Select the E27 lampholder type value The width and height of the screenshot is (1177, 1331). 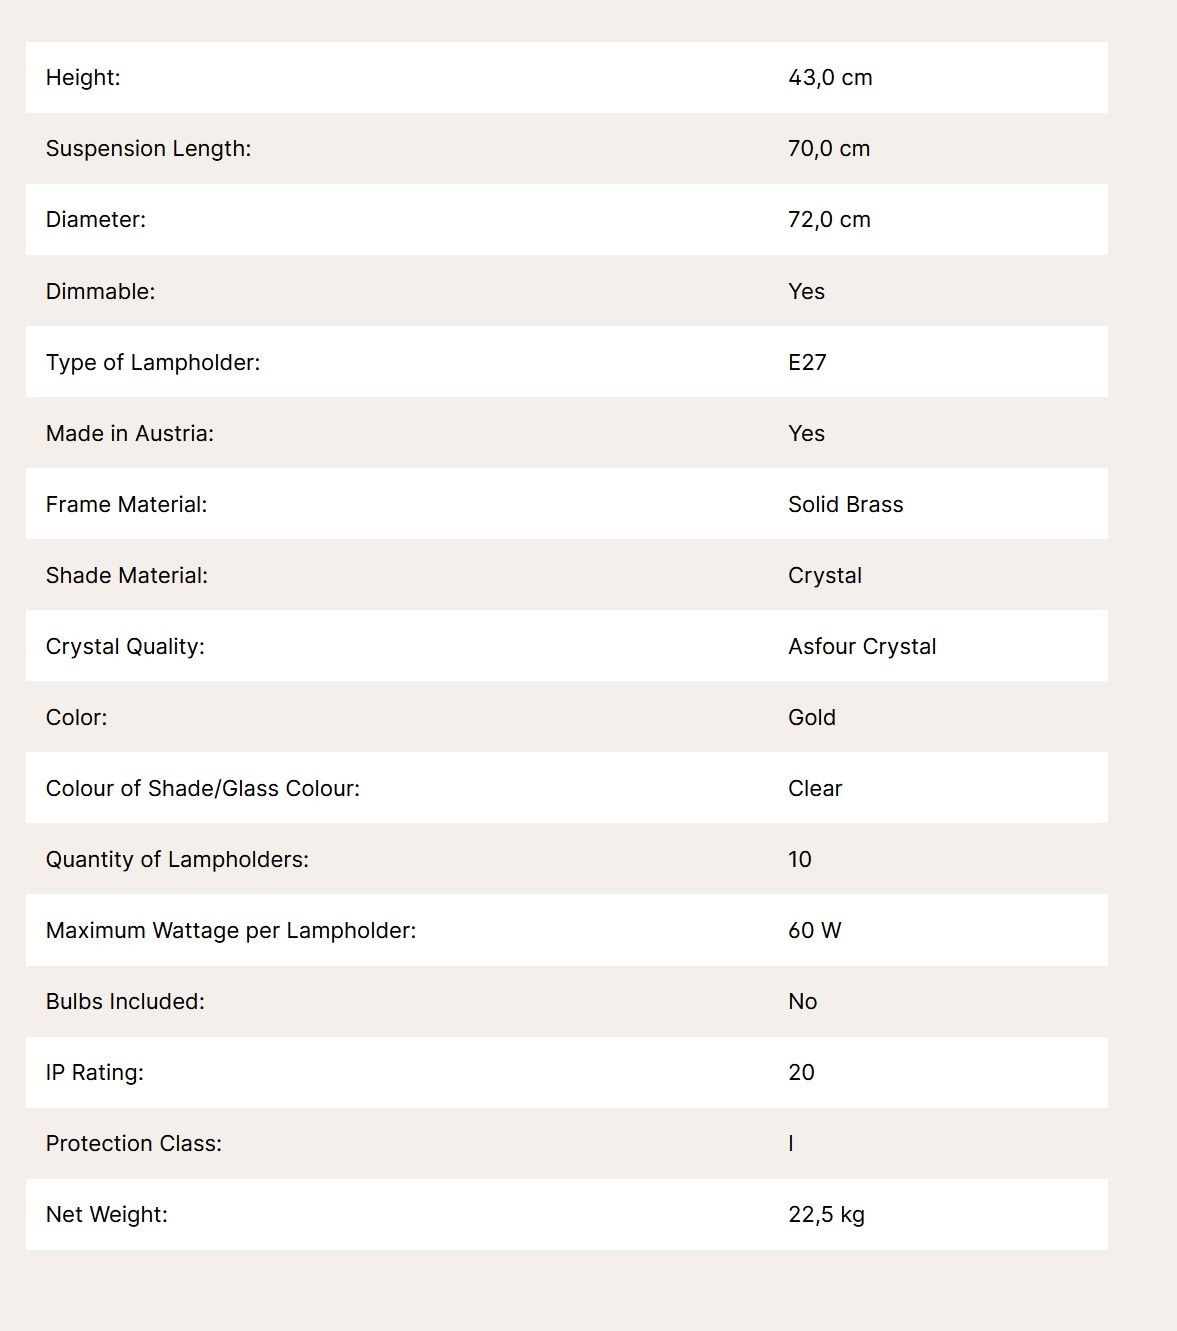807,362
